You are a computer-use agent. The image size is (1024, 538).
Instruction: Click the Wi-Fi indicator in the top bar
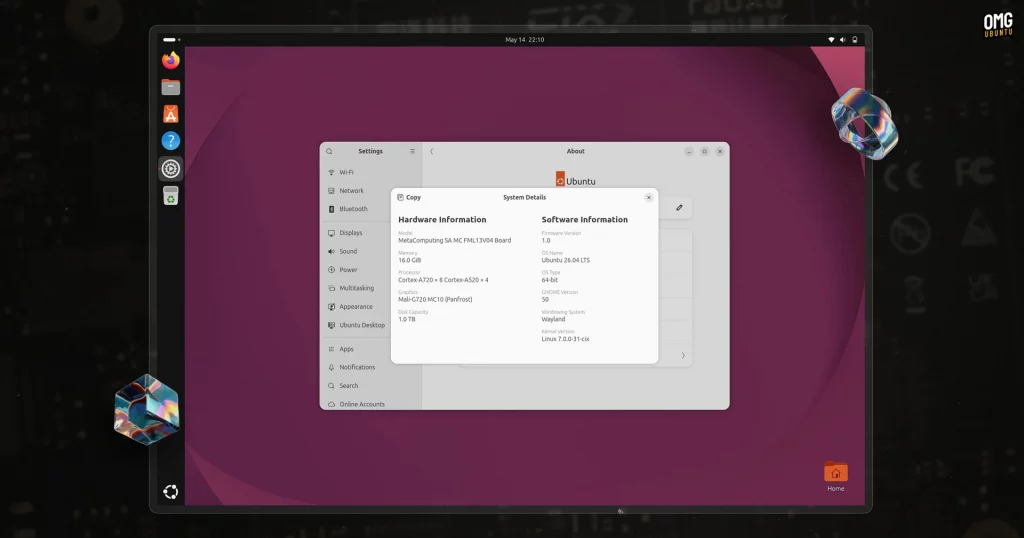[831, 40]
